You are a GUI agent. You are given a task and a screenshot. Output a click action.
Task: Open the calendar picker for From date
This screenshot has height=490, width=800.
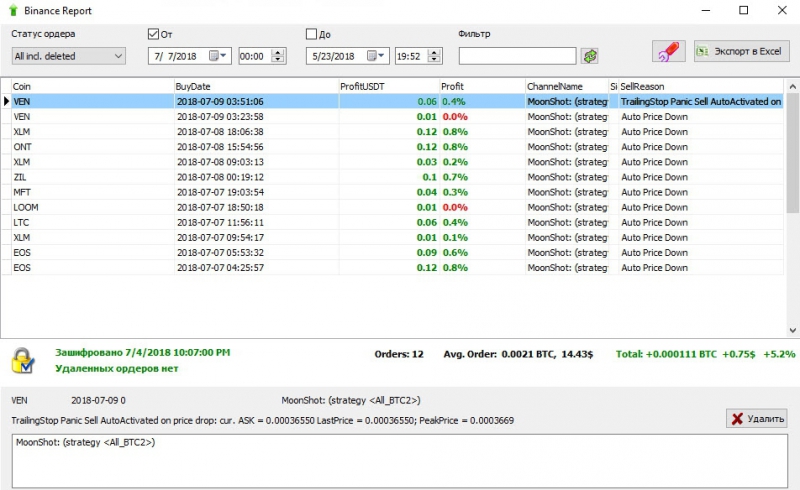[x=218, y=56]
